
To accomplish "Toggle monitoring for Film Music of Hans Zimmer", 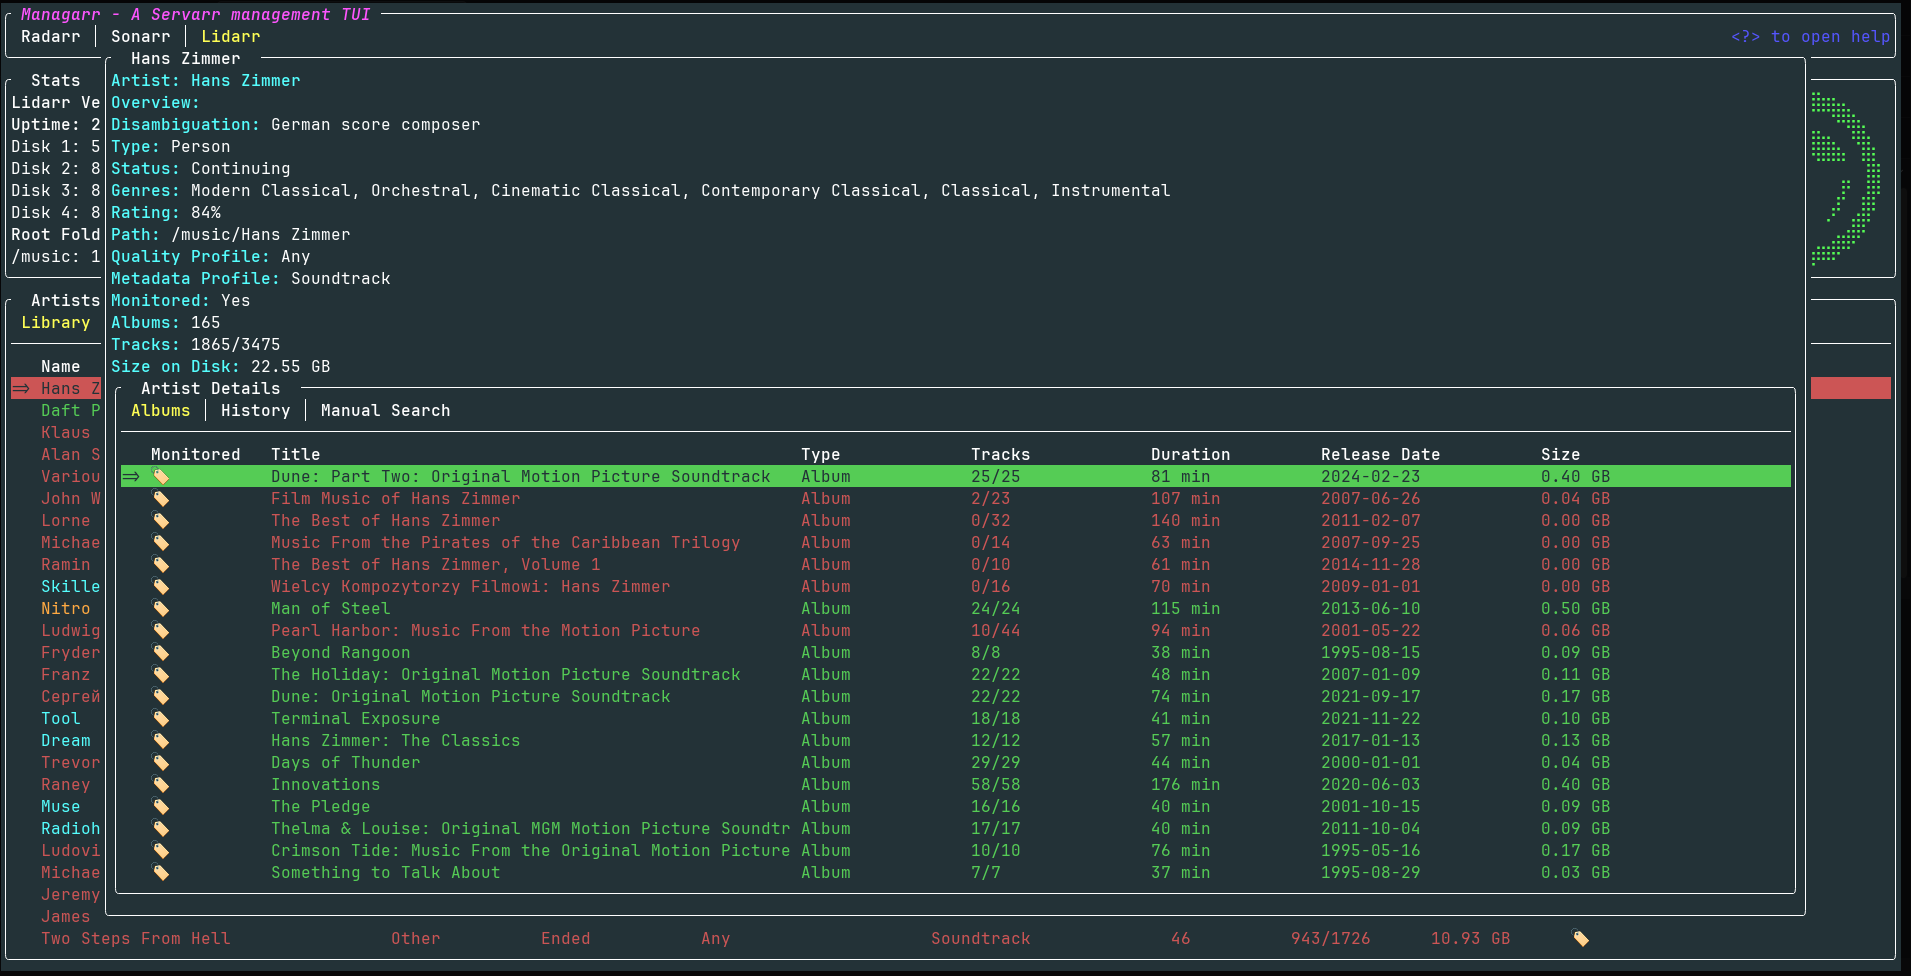I will 160,498.
